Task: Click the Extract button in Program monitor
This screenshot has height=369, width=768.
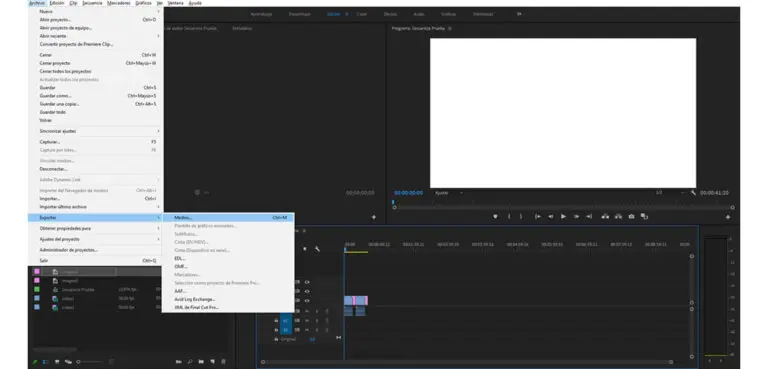Action: point(619,217)
